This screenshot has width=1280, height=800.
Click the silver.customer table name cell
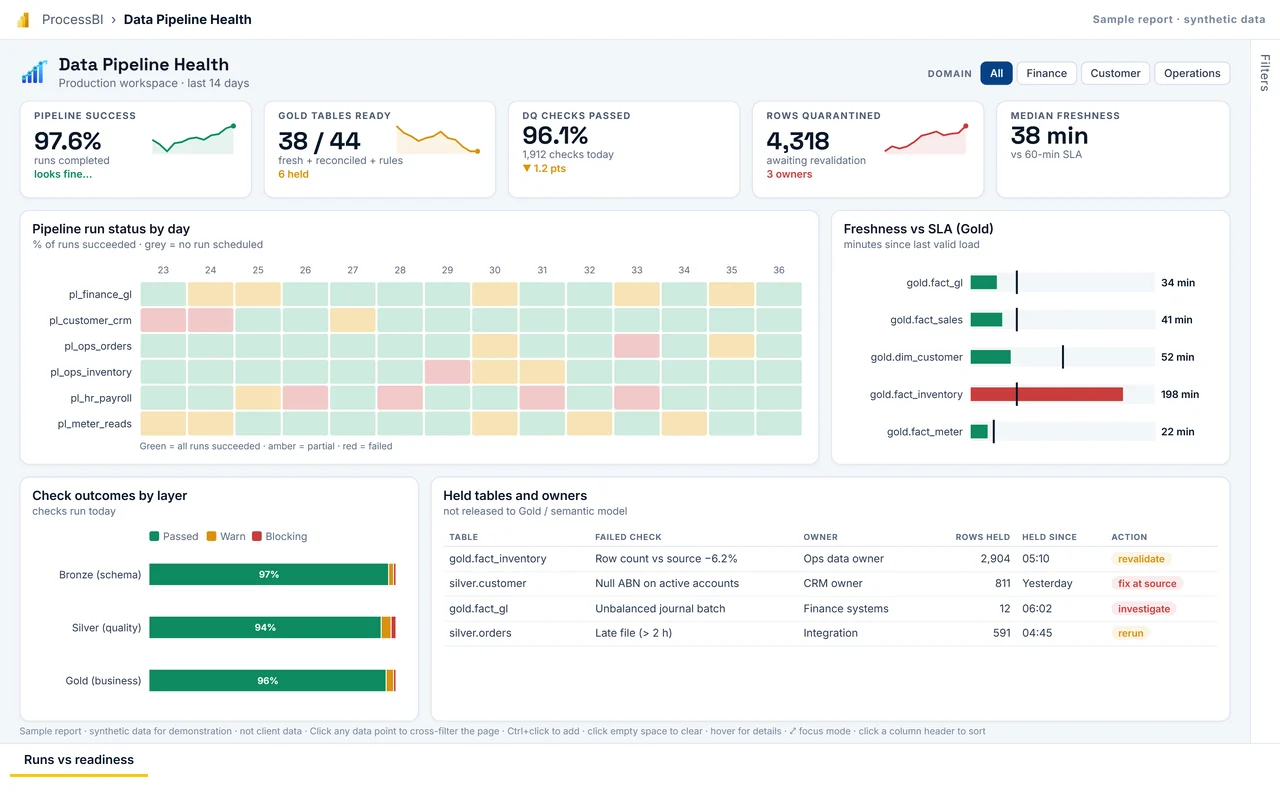coord(488,583)
